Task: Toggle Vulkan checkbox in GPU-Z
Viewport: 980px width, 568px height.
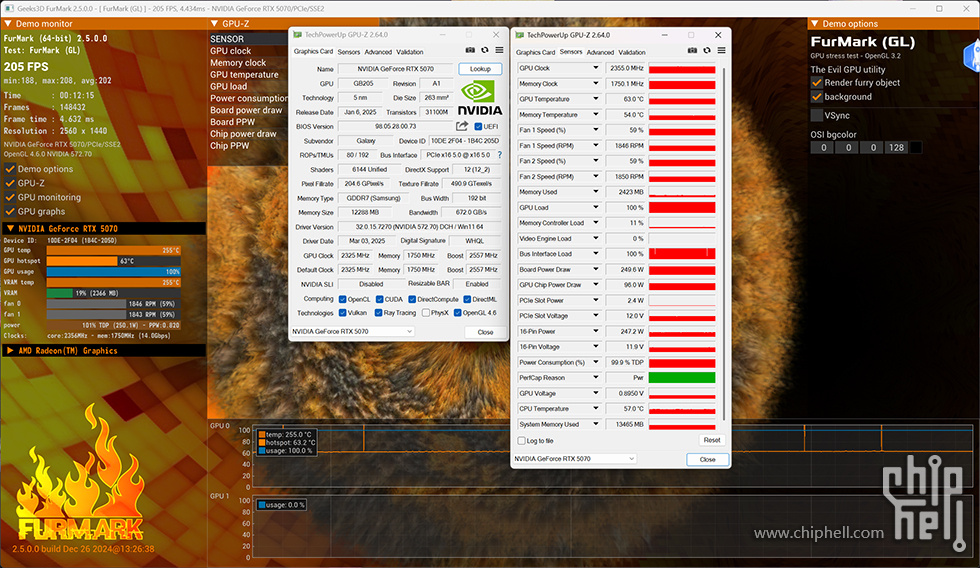Action: 342,313
